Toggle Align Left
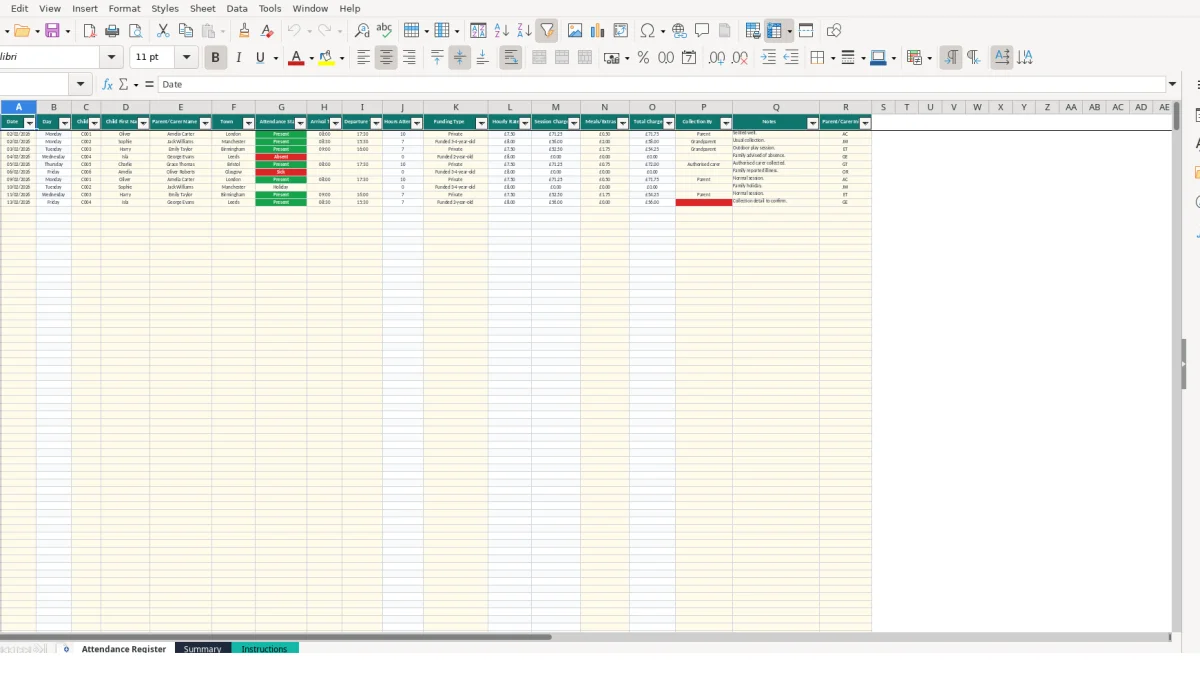This screenshot has height=675, width=1200. point(364,58)
